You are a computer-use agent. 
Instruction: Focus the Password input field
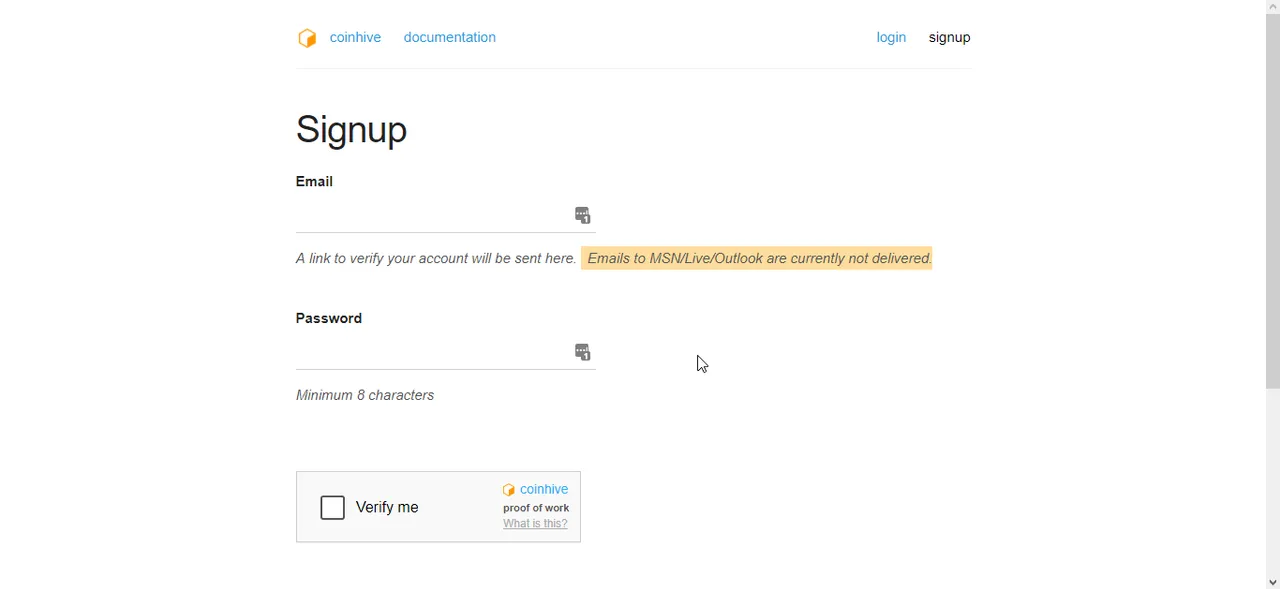coord(446,352)
